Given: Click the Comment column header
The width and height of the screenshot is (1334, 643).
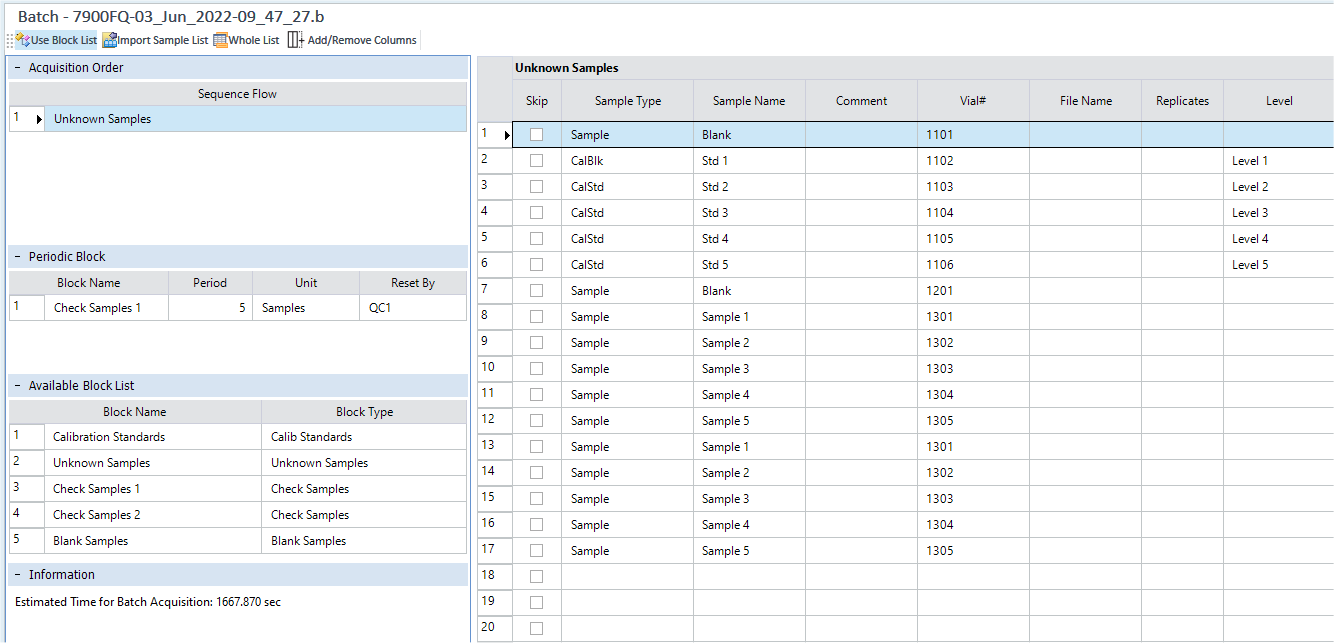Looking at the screenshot, I should pos(861,101).
